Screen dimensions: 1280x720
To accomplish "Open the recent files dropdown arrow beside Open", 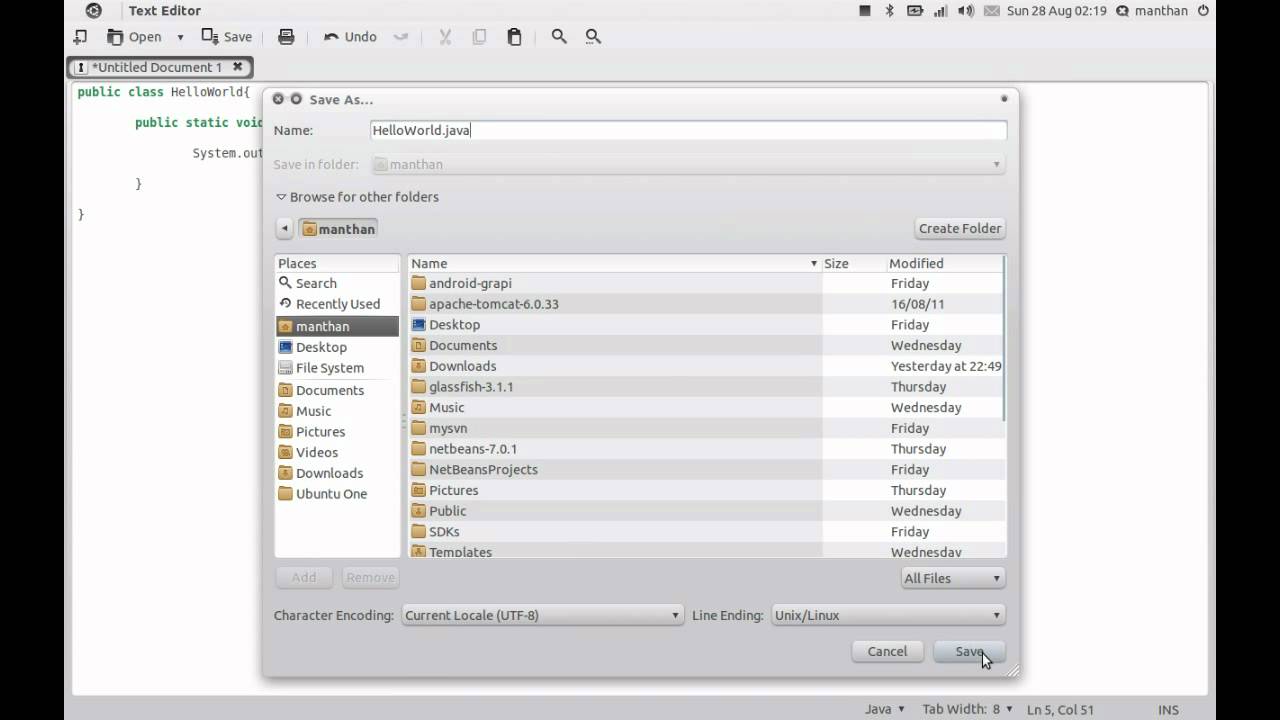I will pyautogui.click(x=180, y=37).
